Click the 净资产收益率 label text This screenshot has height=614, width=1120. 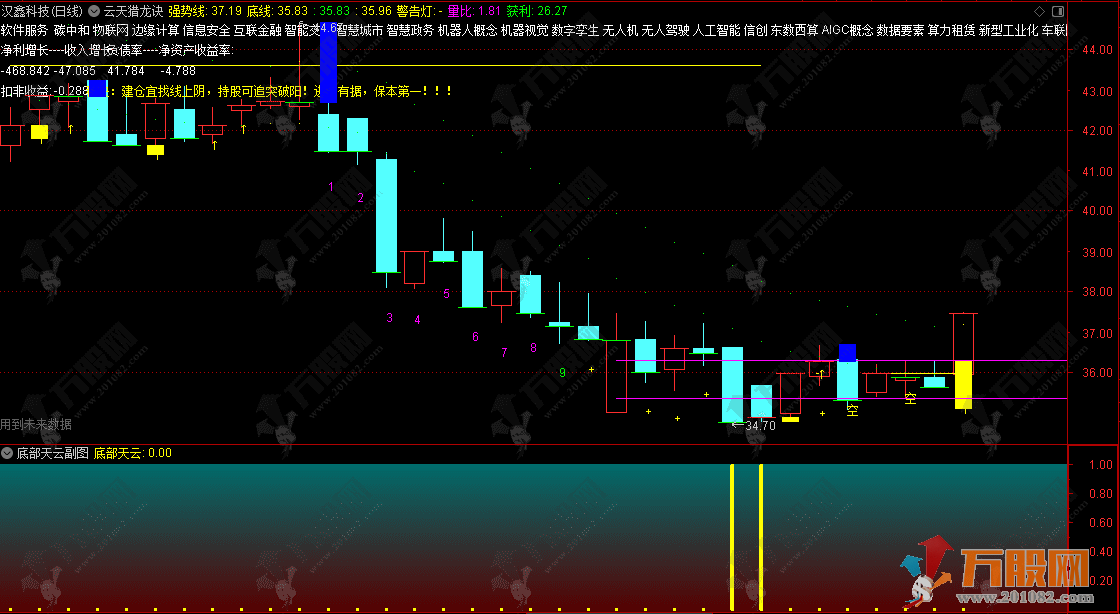(x=196, y=51)
